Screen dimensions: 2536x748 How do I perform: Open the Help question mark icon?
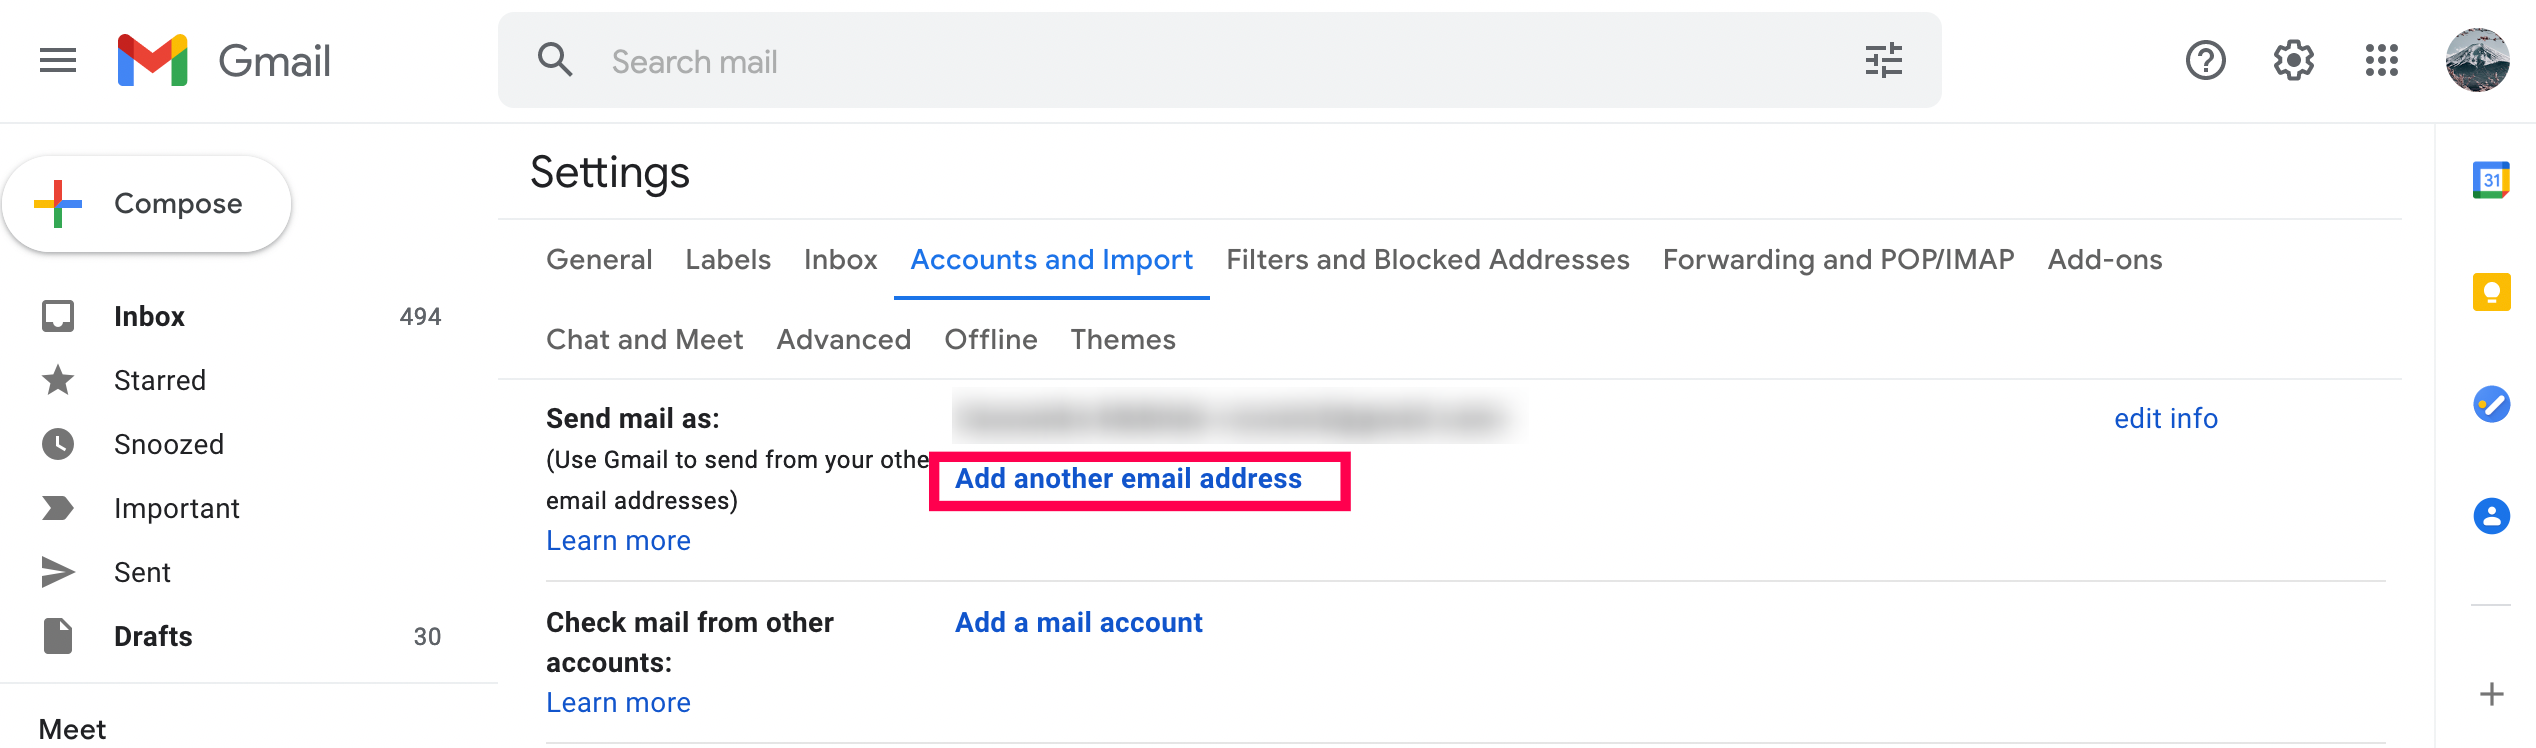[2205, 61]
